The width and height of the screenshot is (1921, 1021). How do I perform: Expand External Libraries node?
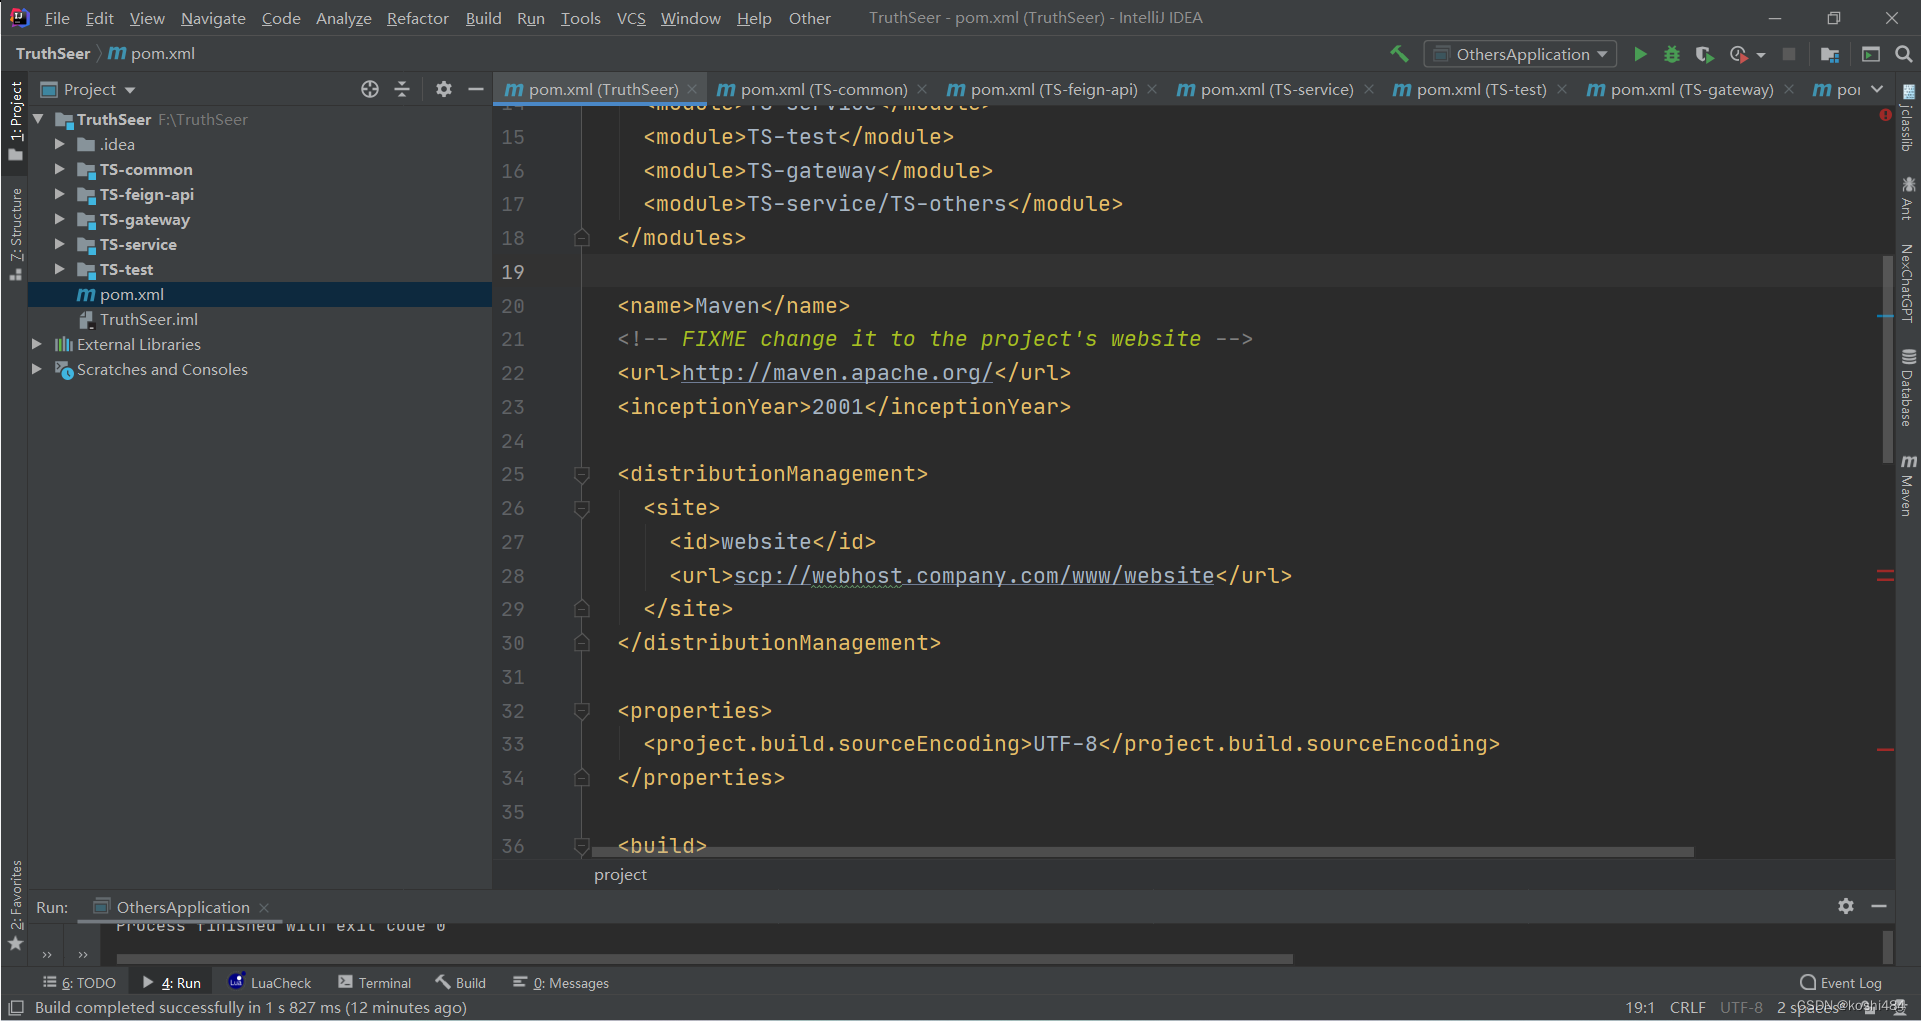click(37, 344)
